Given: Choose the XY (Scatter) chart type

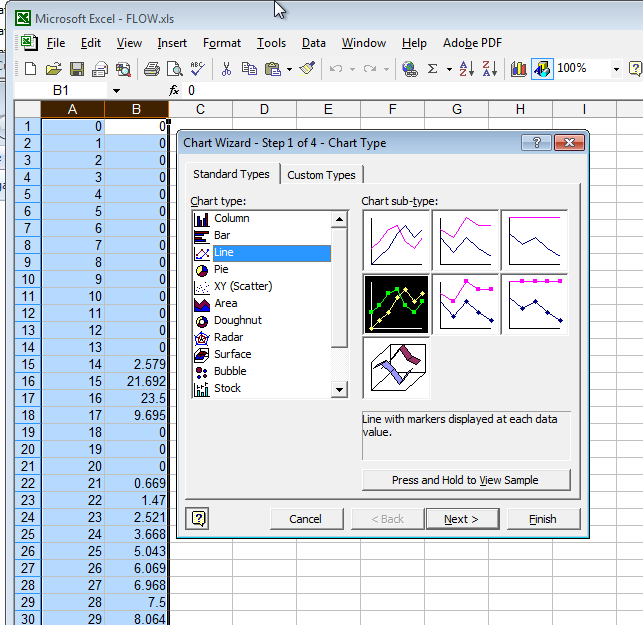Looking at the screenshot, I should (262, 286).
